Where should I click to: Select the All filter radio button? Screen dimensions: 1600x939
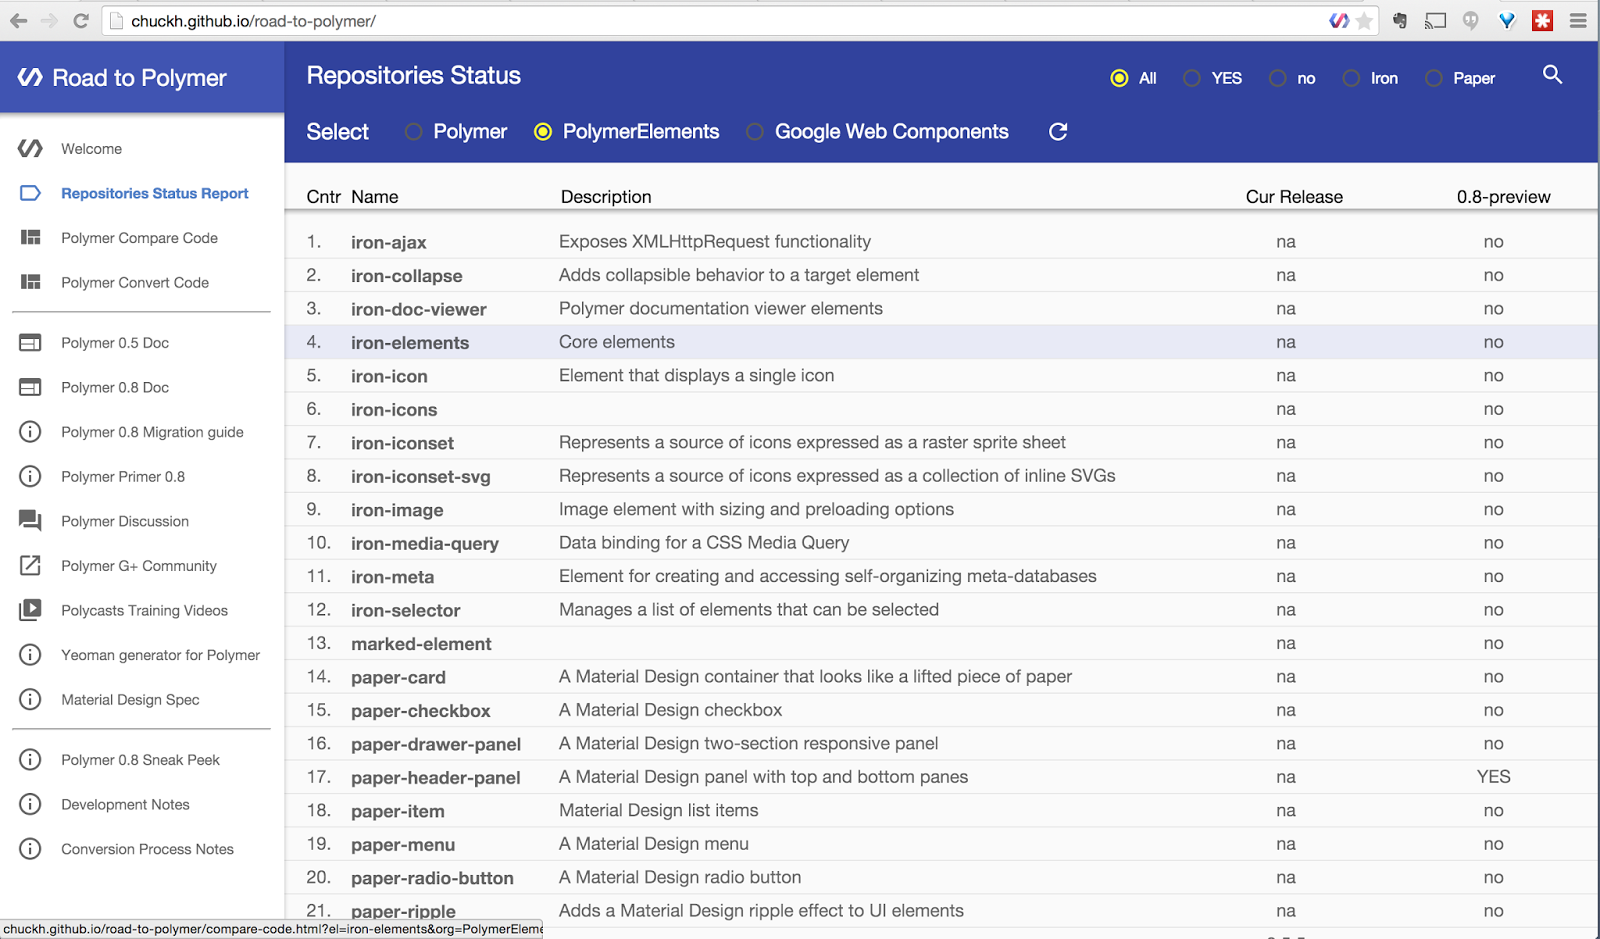1119,78
